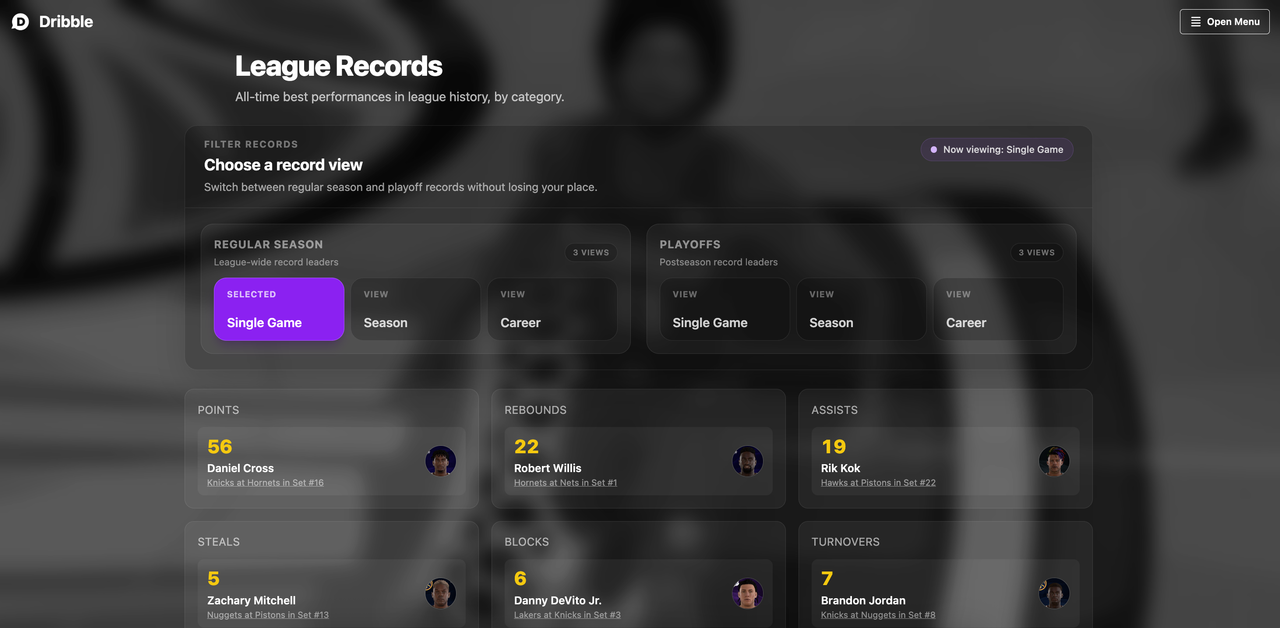Open Lakers at Knicks in Set #3 link

pyautogui.click(x=567, y=615)
